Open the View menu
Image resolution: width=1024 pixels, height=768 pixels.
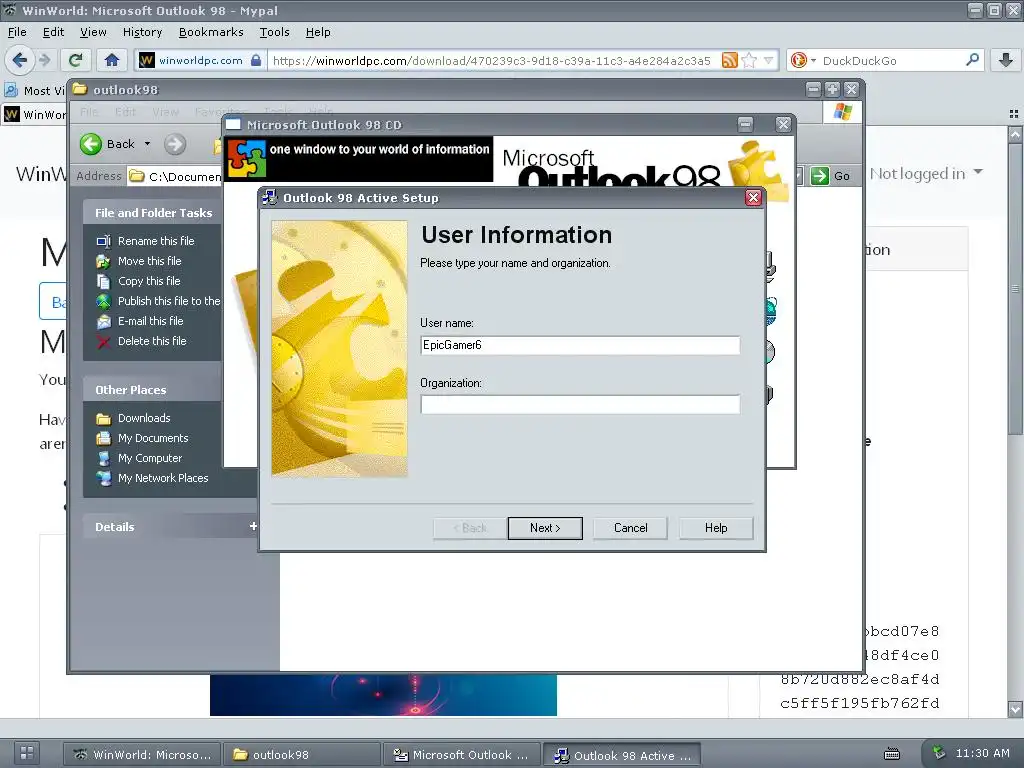point(93,32)
